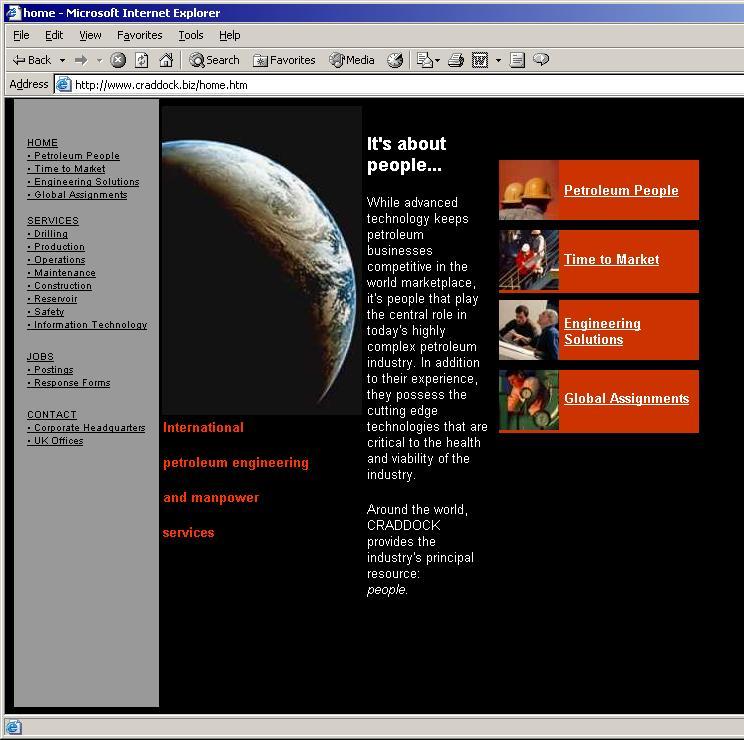Click the Mail toolbar icon

(424, 60)
